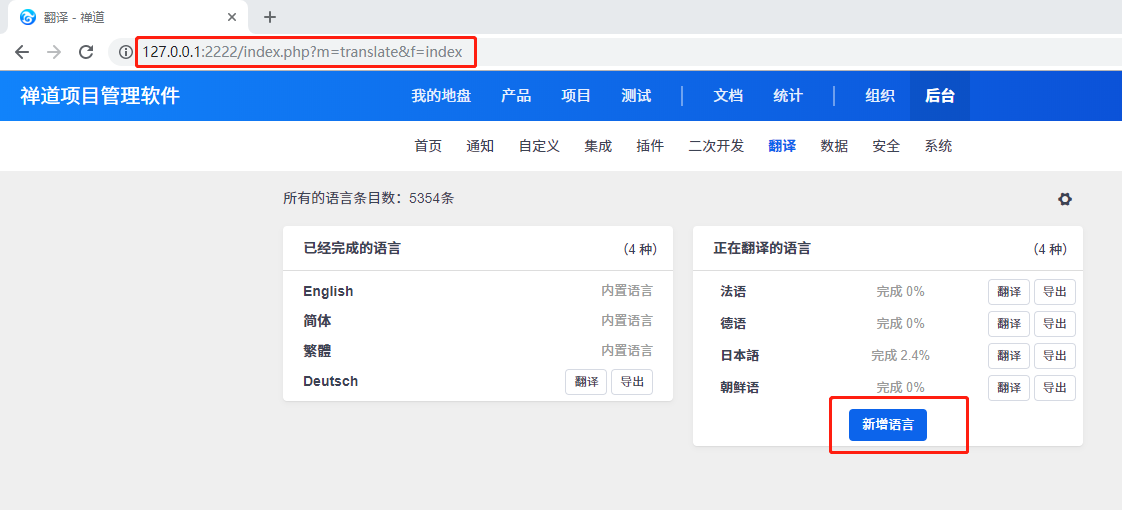
Task: Open the 我的地盘 main menu
Action: tap(441, 96)
